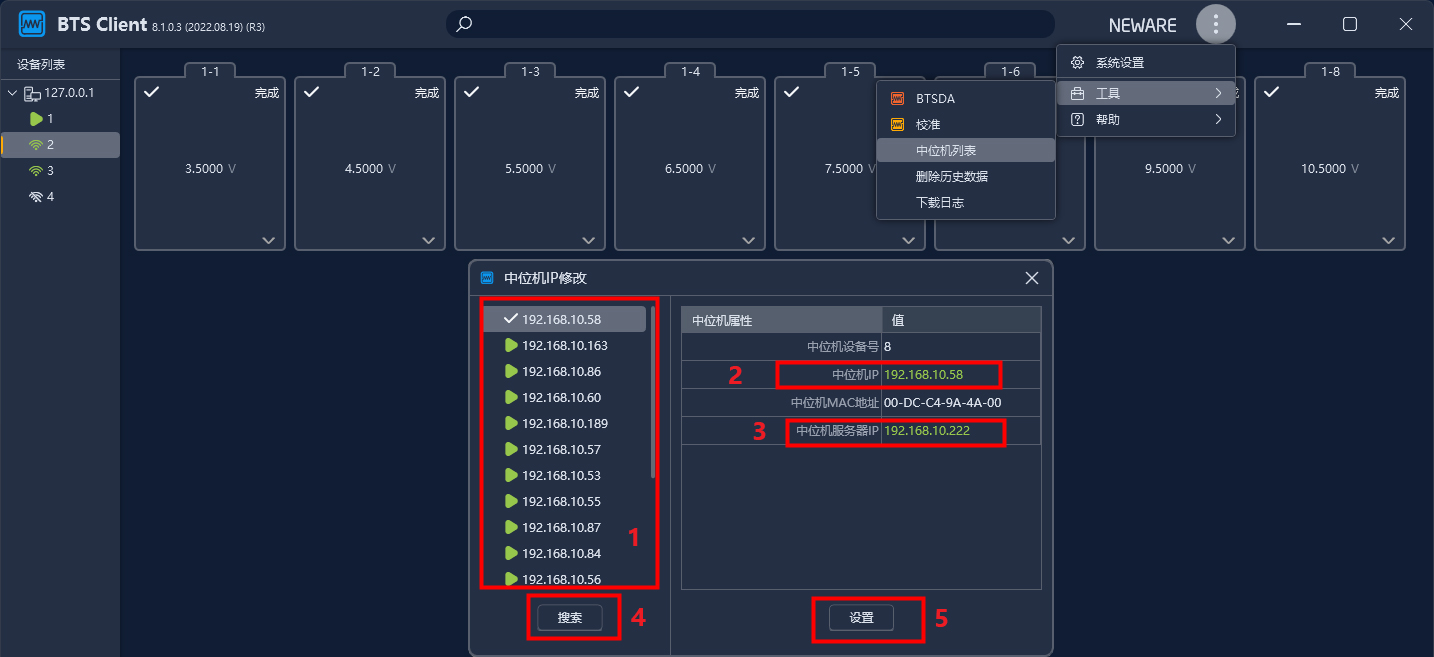Expand the dropdown chevron on channel 1-4
This screenshot has height=657, width=1434.
click(748, 240)
